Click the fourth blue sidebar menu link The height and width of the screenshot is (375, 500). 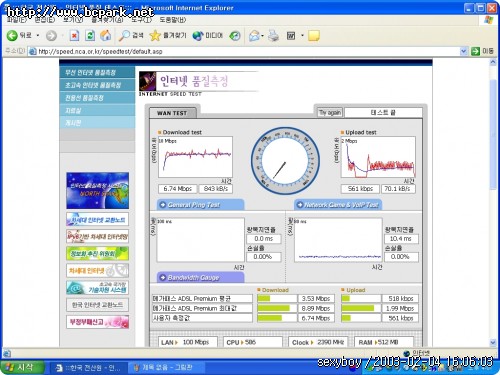point(97,110)
